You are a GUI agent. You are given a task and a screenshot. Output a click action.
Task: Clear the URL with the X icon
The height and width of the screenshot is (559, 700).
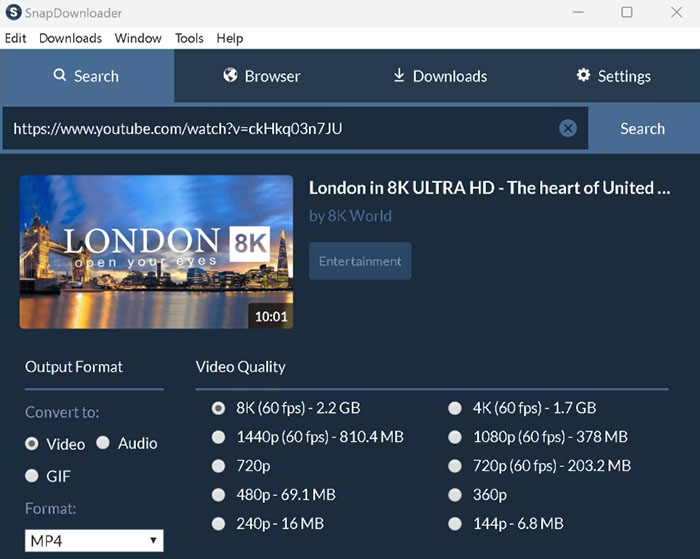568,129
